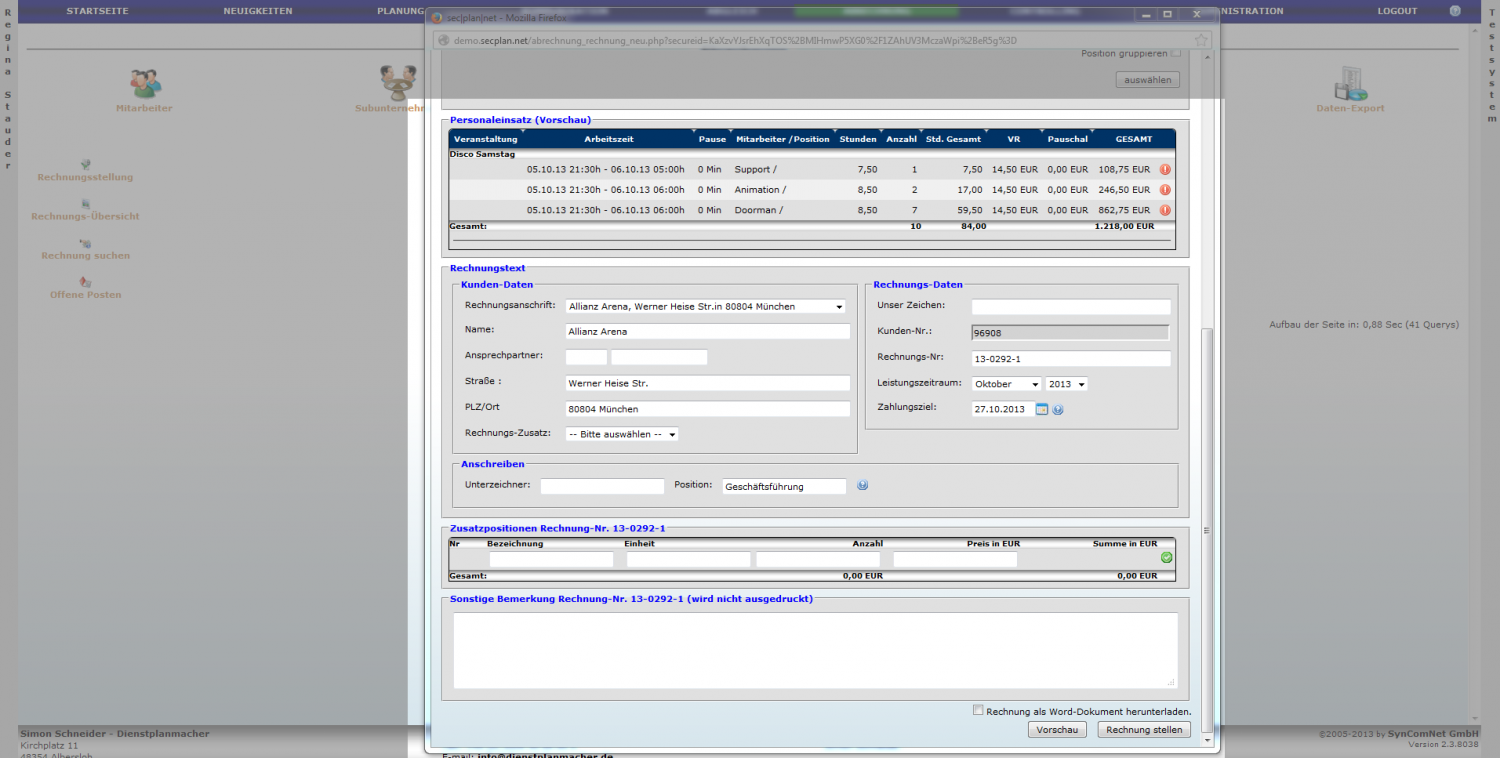The height and width of the screenshot is (758, 1500).
Task: Click the Rechnungsstellung sidebar icon
Action: click(86, 164)
